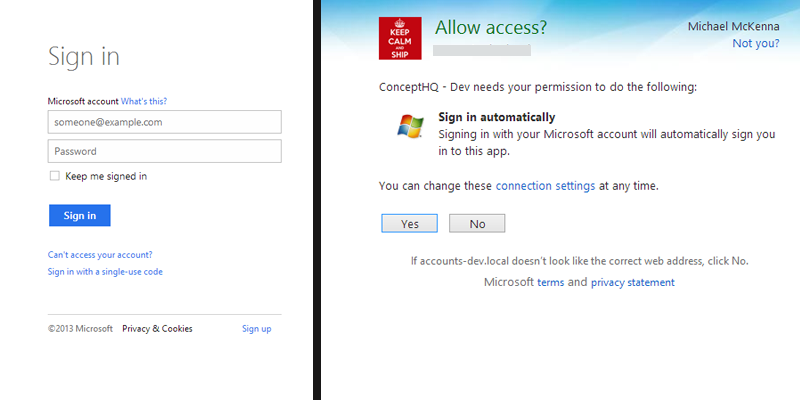
Task: Click the Windows flag icon
Action: (x=410, y=127)
